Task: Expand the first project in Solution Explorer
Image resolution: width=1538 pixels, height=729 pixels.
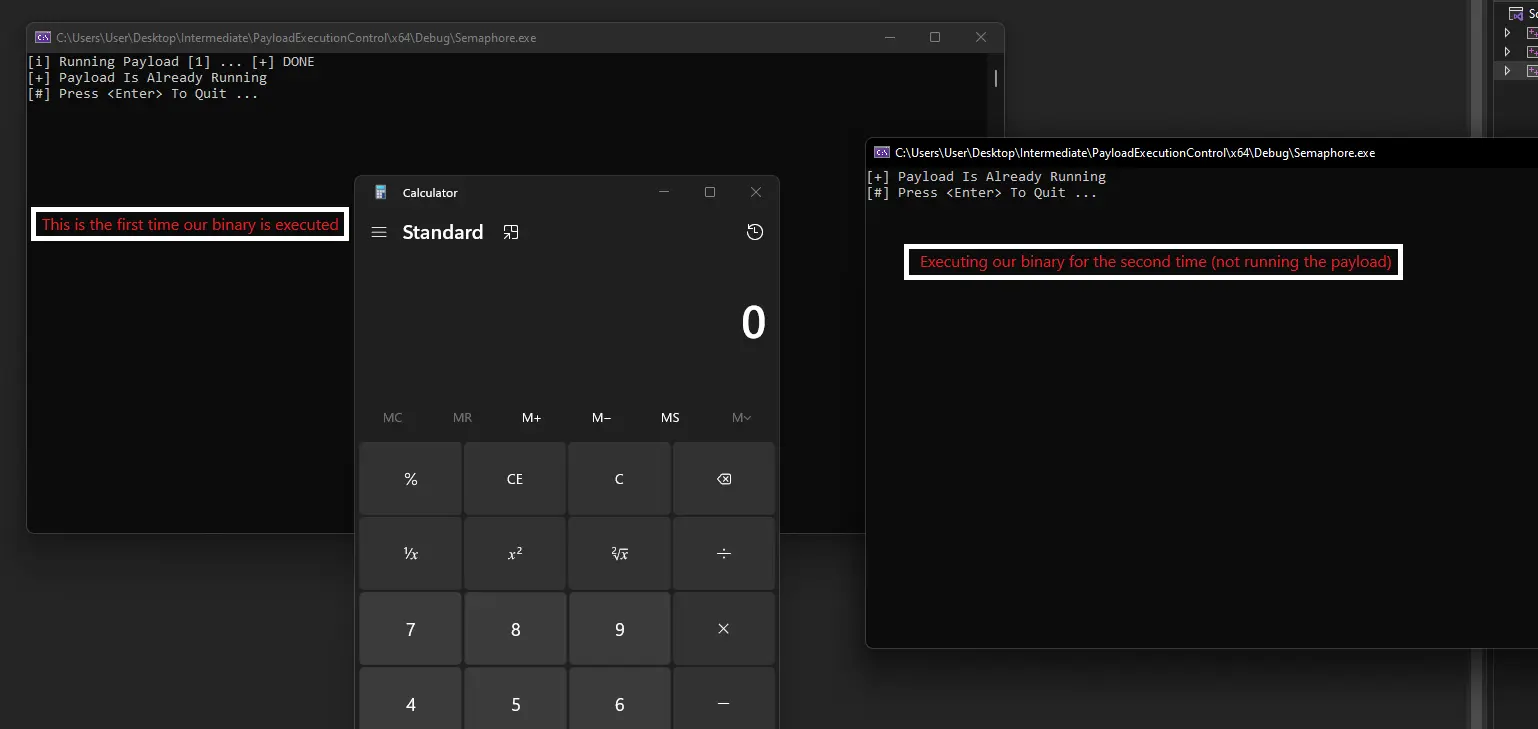Action: (x=1508, y=33)
